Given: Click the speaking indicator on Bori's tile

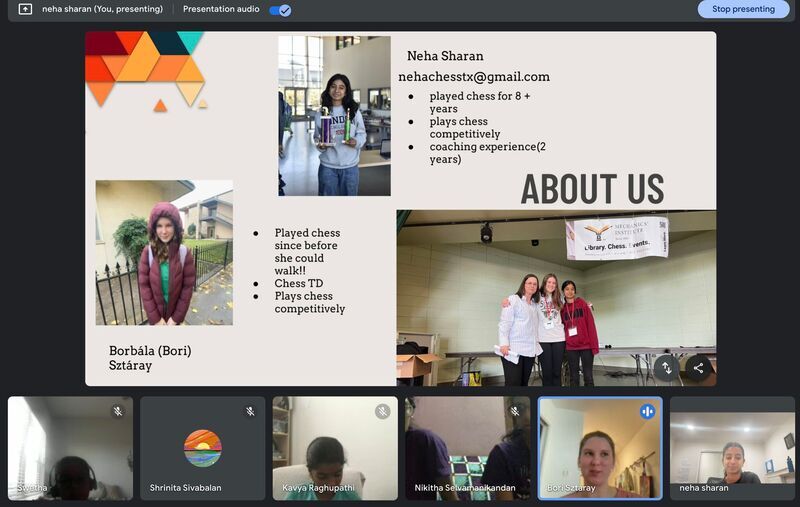Looking at the screenshot, I should (647, 411).
